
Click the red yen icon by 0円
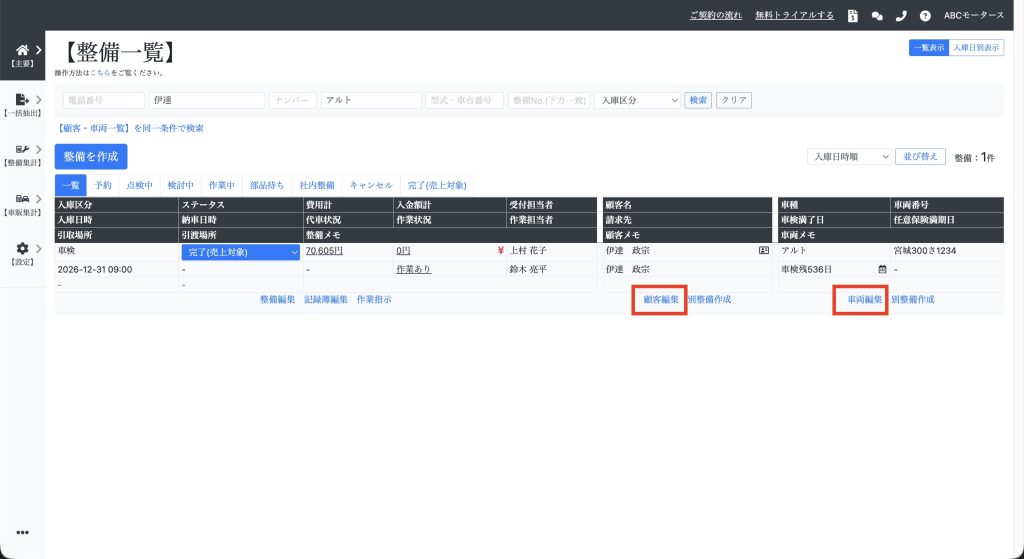tap(501, 250)
